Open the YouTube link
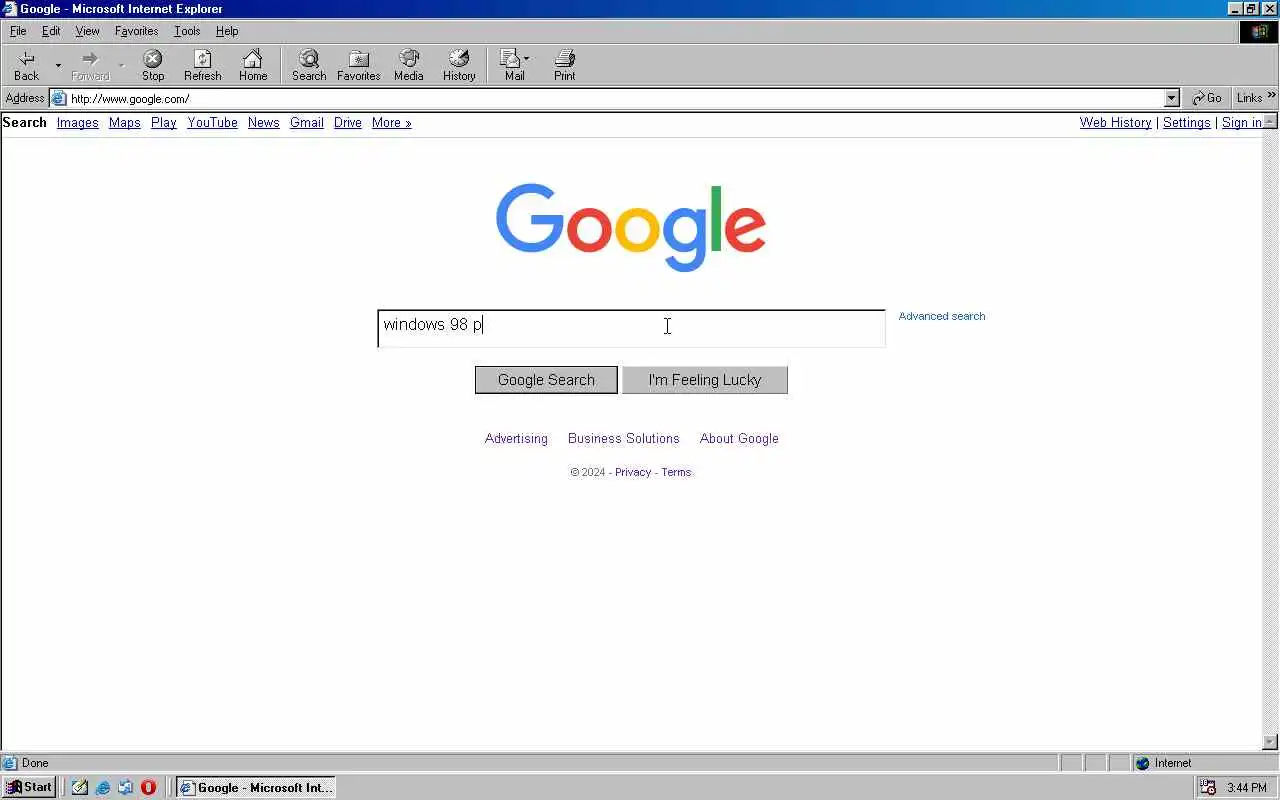Image resolution: width=1280 pixels, height=800 pixels. click(x=212, y=122)
